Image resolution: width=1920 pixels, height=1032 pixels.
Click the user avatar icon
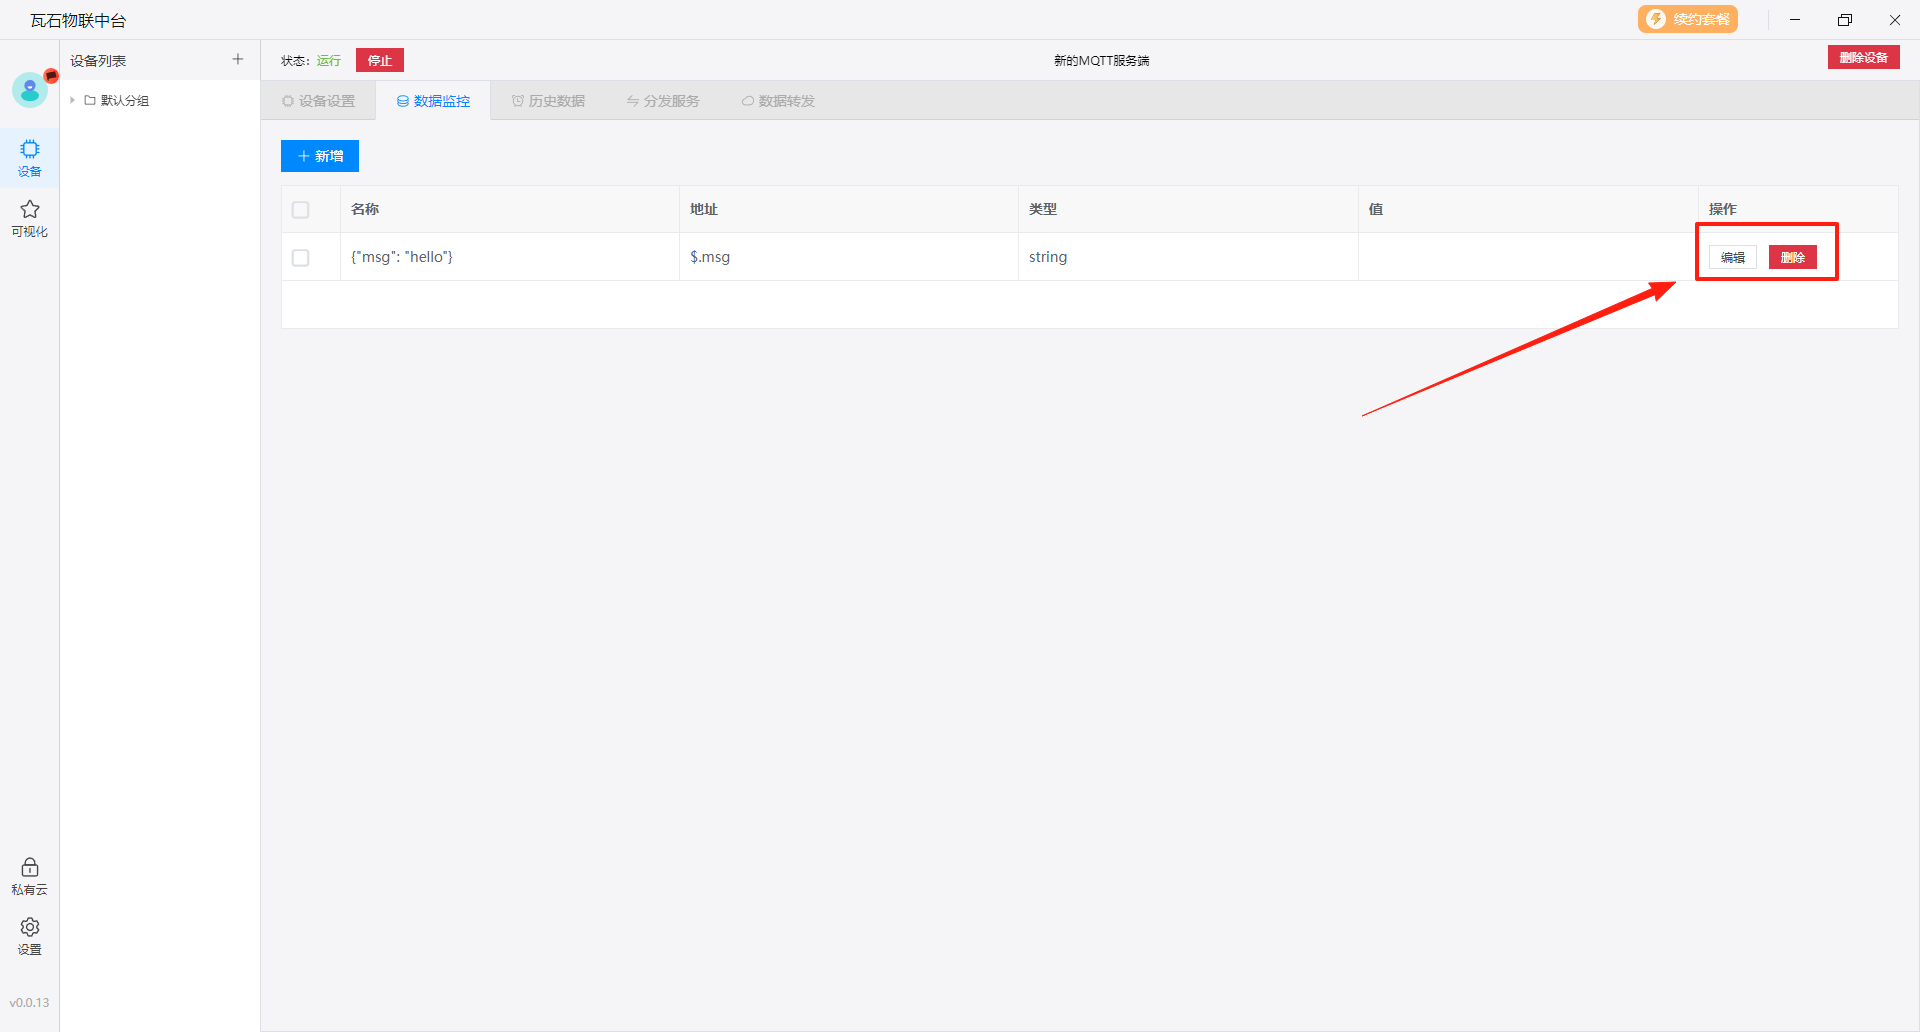(x=30, y=90)
